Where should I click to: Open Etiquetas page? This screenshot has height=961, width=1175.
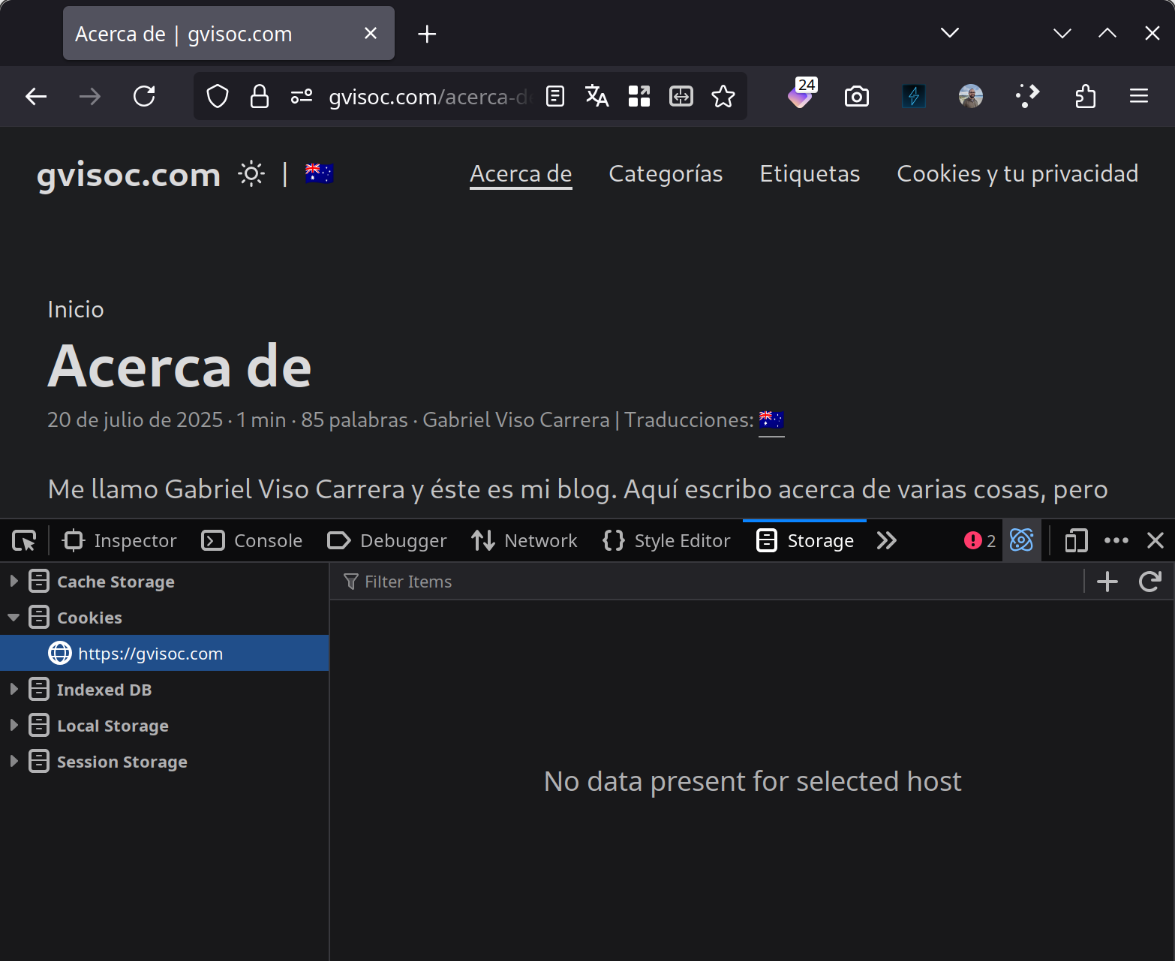pos(810,174)
